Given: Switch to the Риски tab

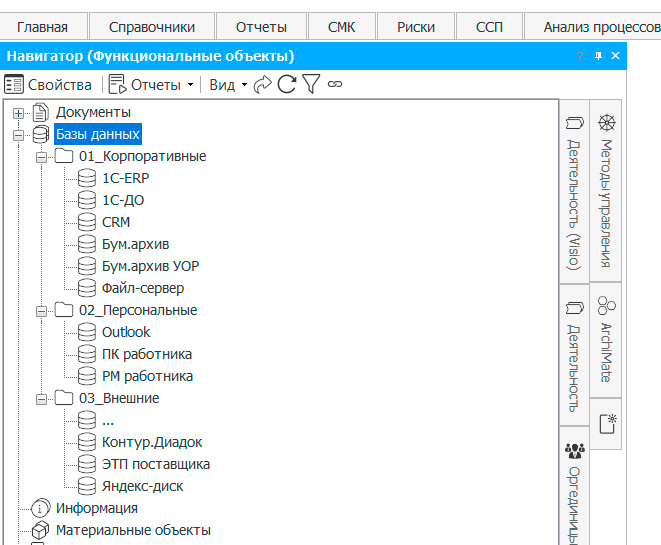Looking at the screenshot, I should 415,27.
